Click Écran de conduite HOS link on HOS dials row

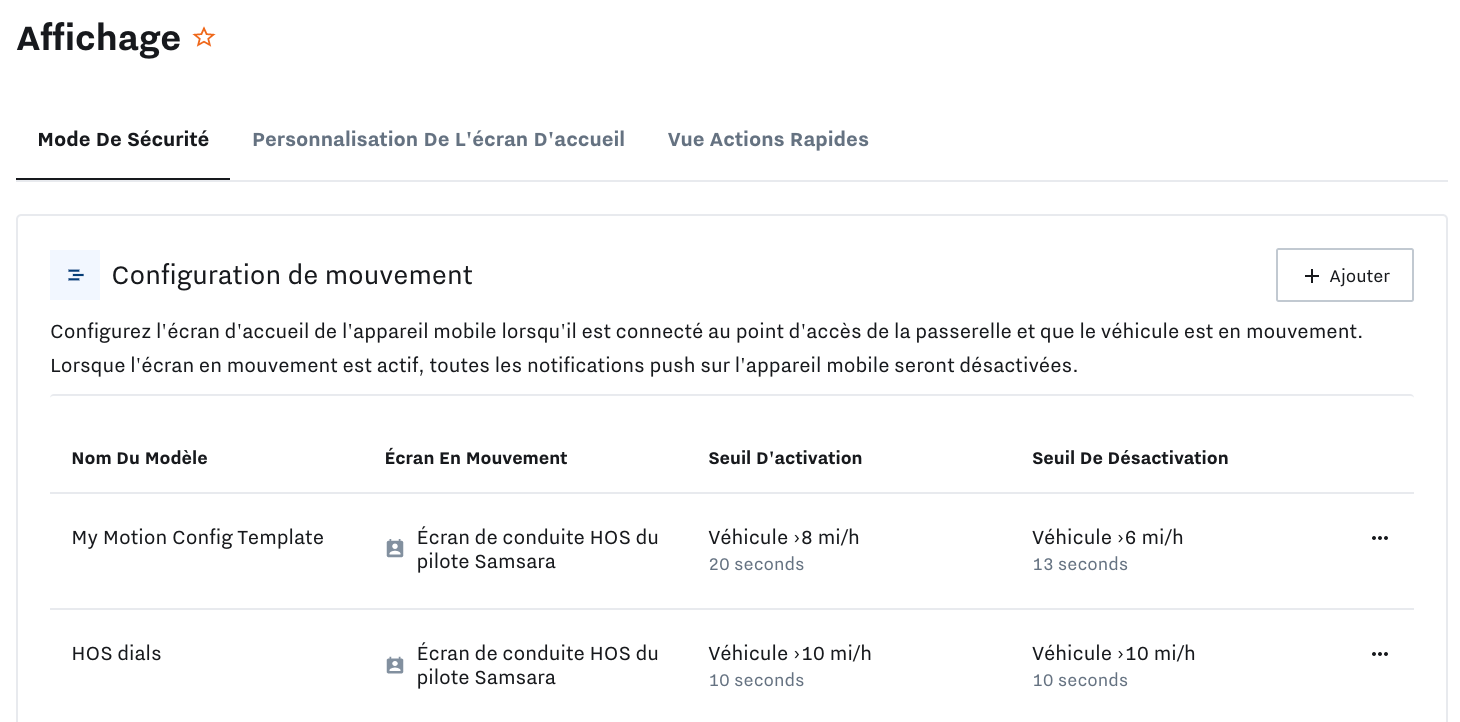[x=538, y=664]
